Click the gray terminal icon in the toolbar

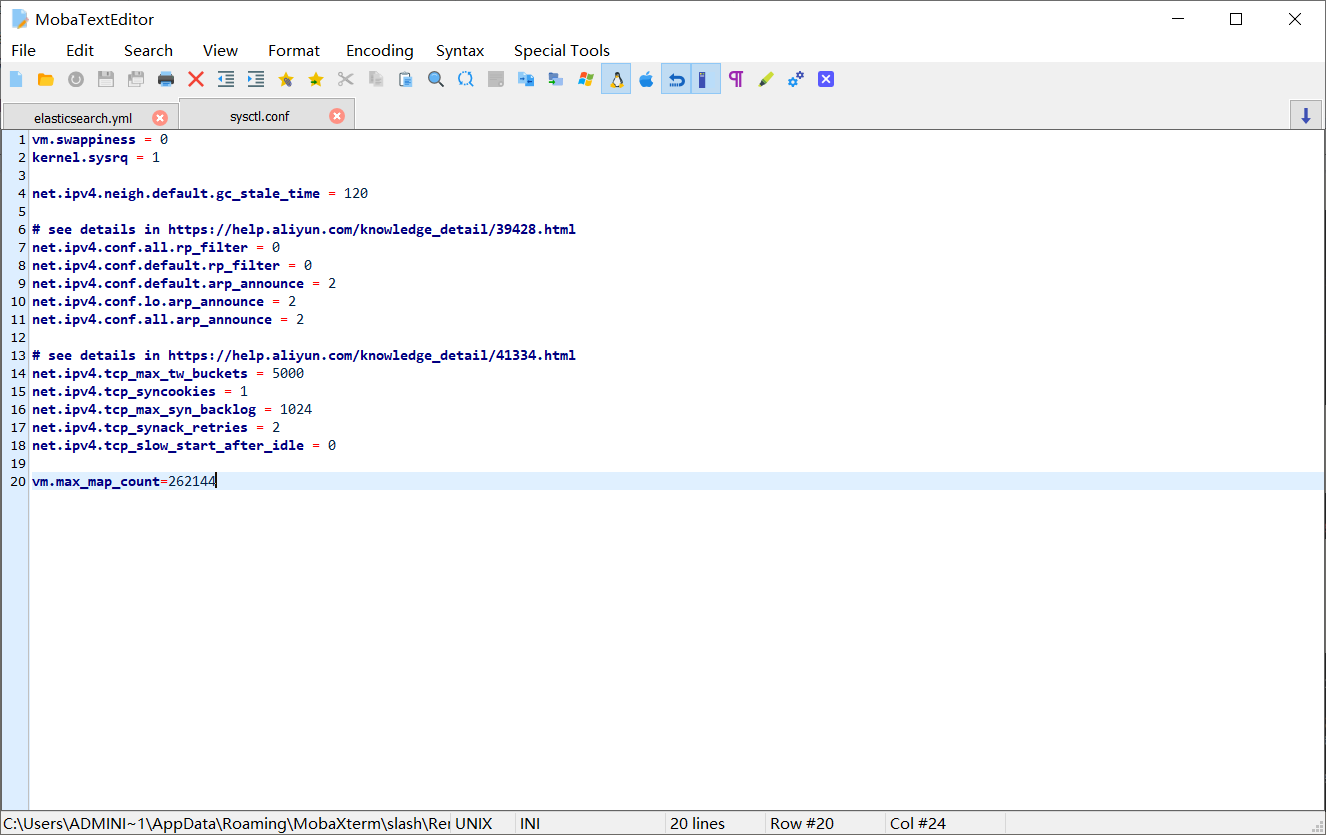[496, 79]
